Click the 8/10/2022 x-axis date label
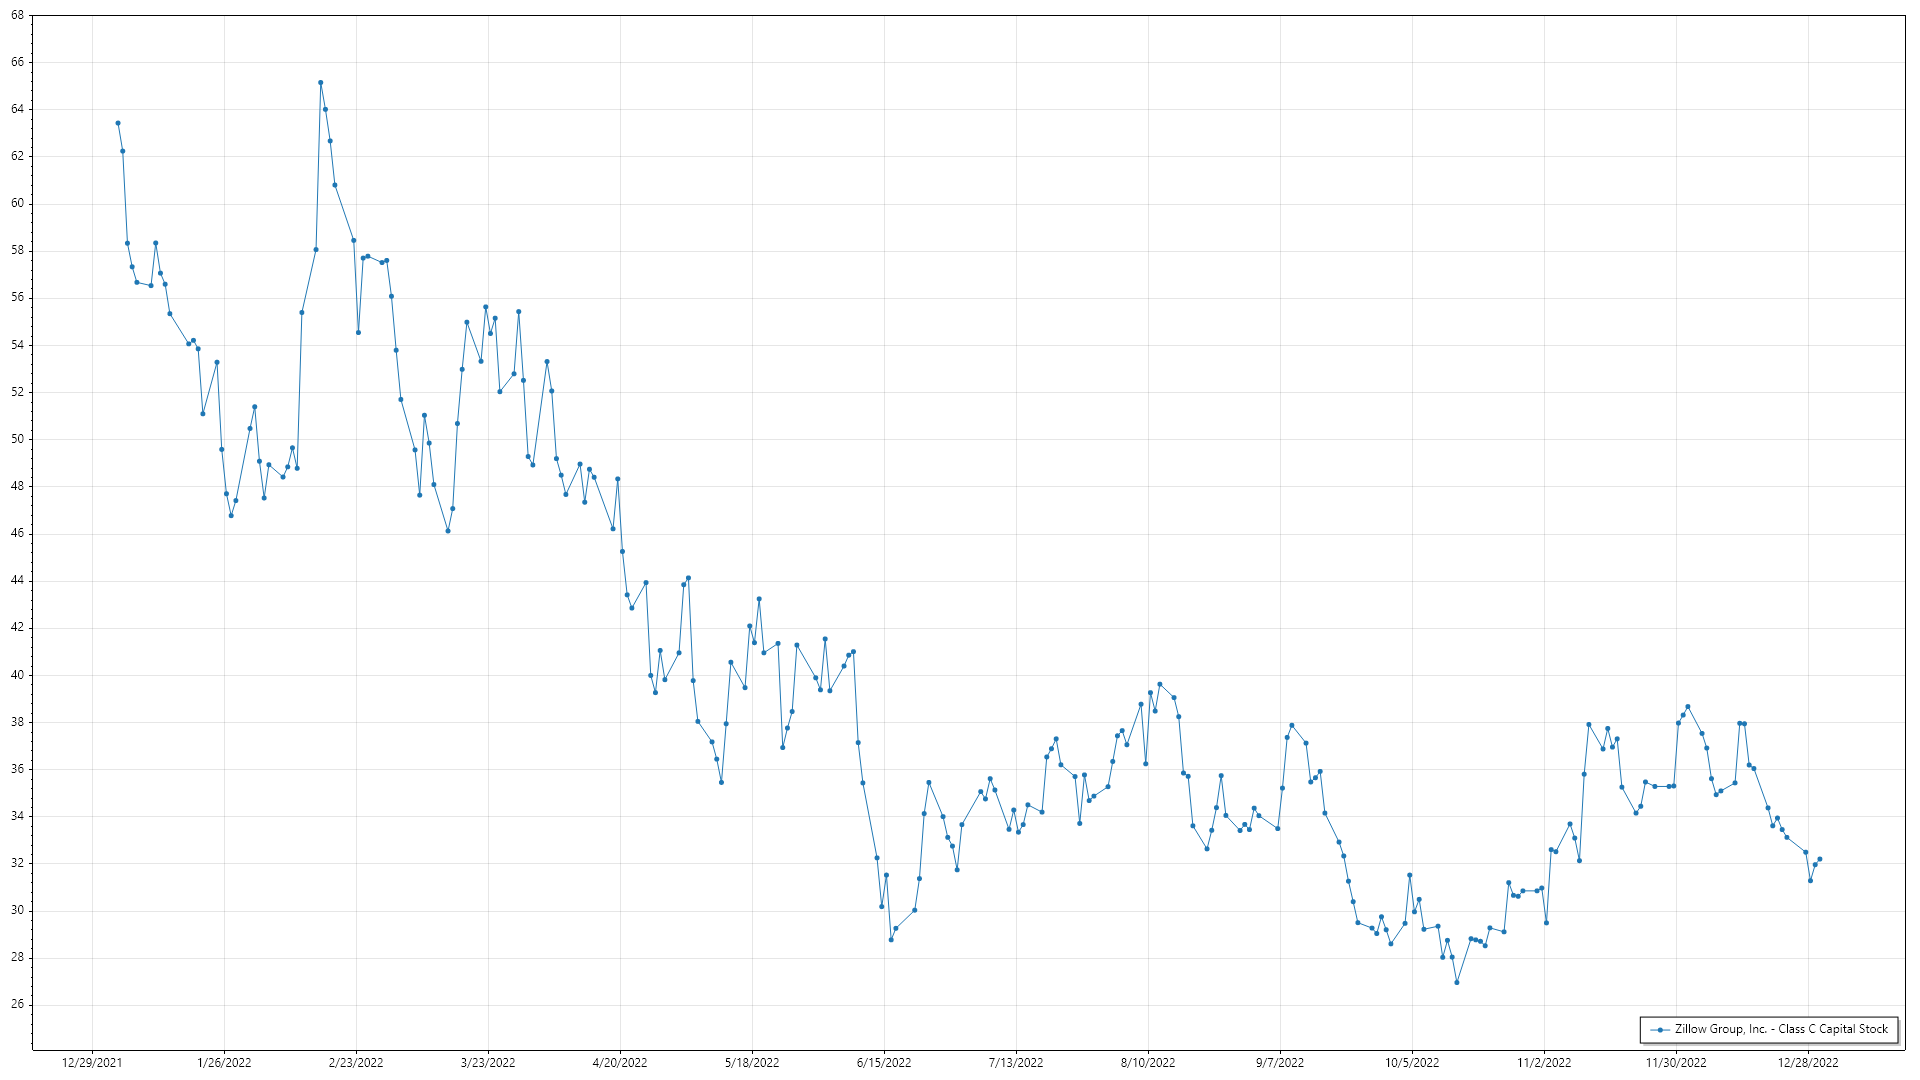1920x1080 pixels. [x=1148, y=1063]
